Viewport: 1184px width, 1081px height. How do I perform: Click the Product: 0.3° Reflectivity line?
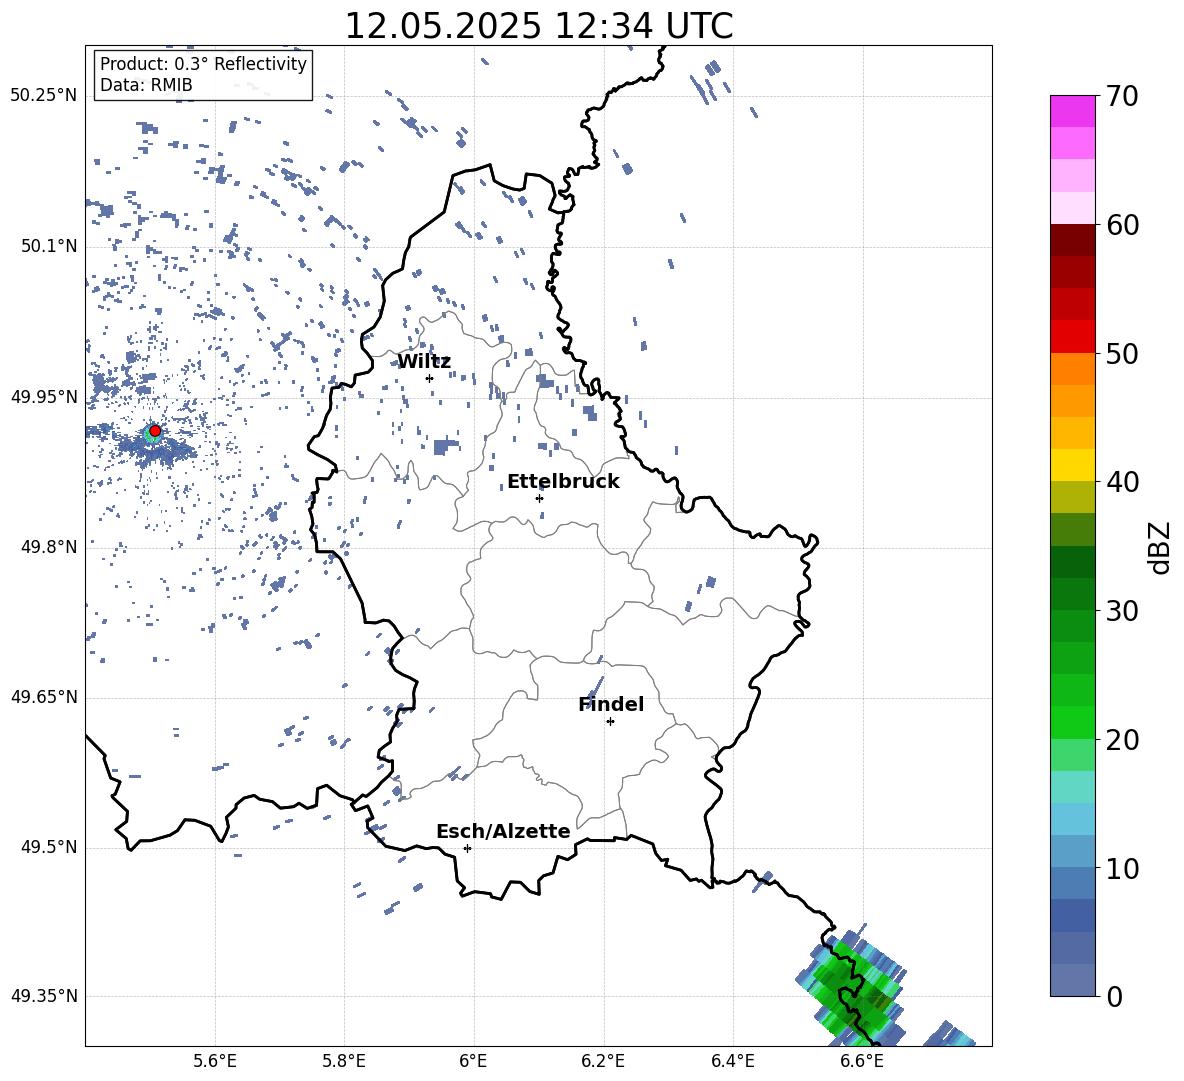click(x=203, y=63)
